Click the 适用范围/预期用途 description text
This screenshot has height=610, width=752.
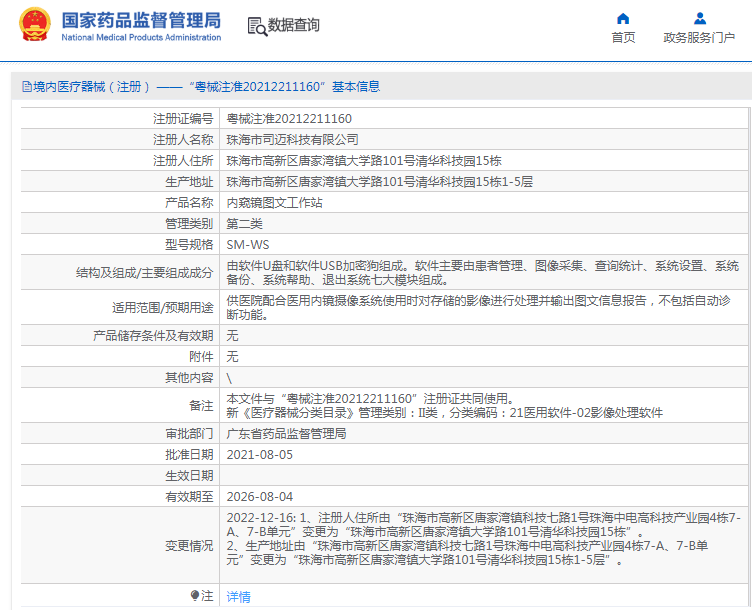tap(479, 307)
